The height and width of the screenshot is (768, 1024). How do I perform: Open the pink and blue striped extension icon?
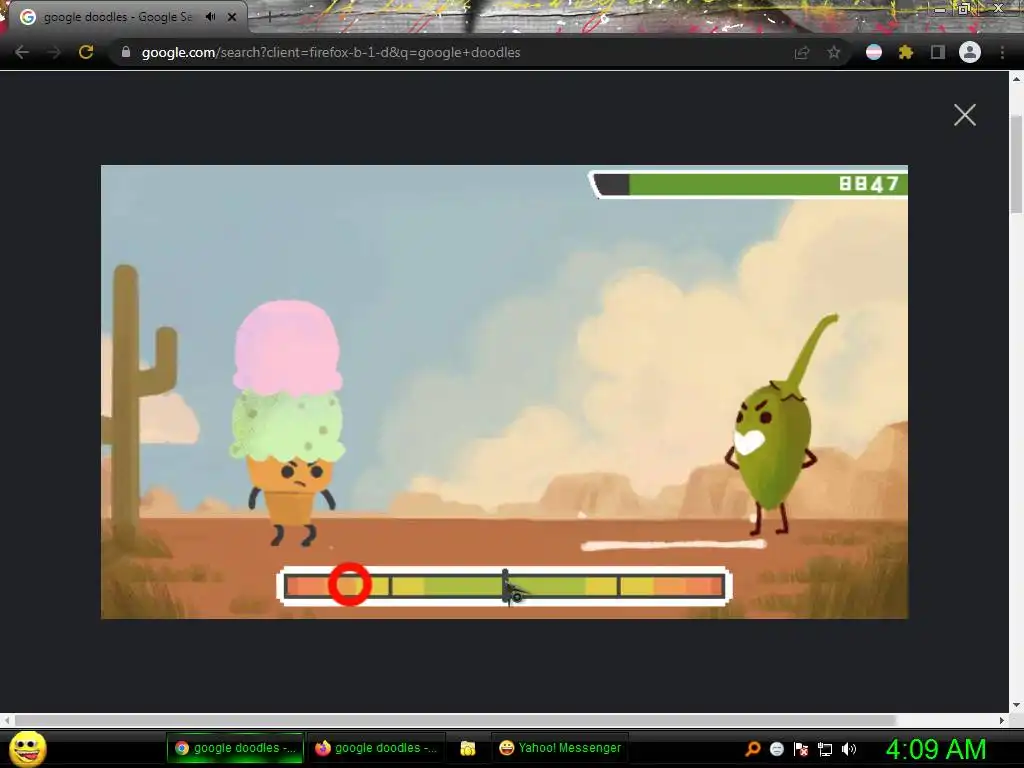[873, 52]
